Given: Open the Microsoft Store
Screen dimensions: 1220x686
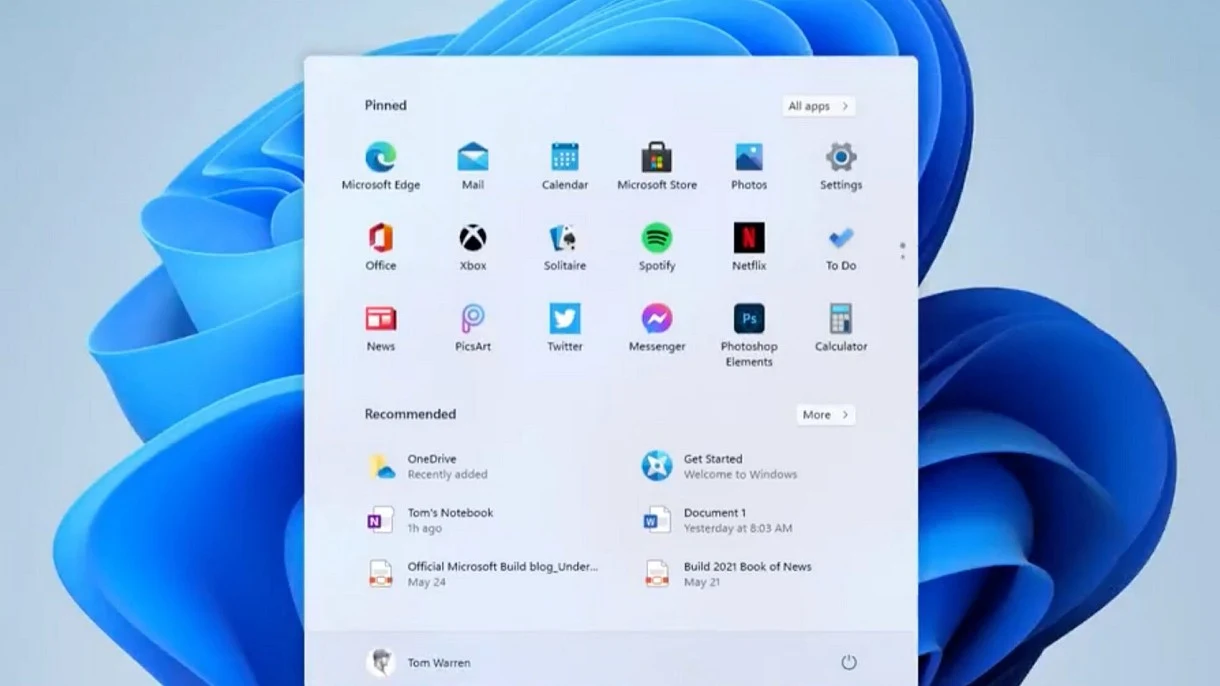Looking at the screenshot, I should pyautogui.click(x=656, y=158).
